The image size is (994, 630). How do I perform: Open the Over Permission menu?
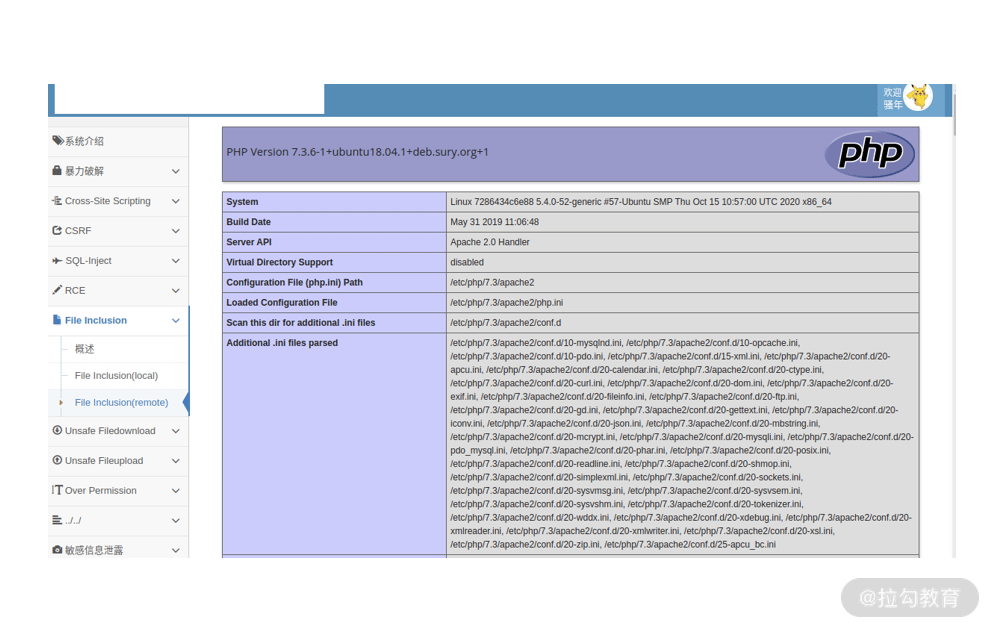[118, 491]
